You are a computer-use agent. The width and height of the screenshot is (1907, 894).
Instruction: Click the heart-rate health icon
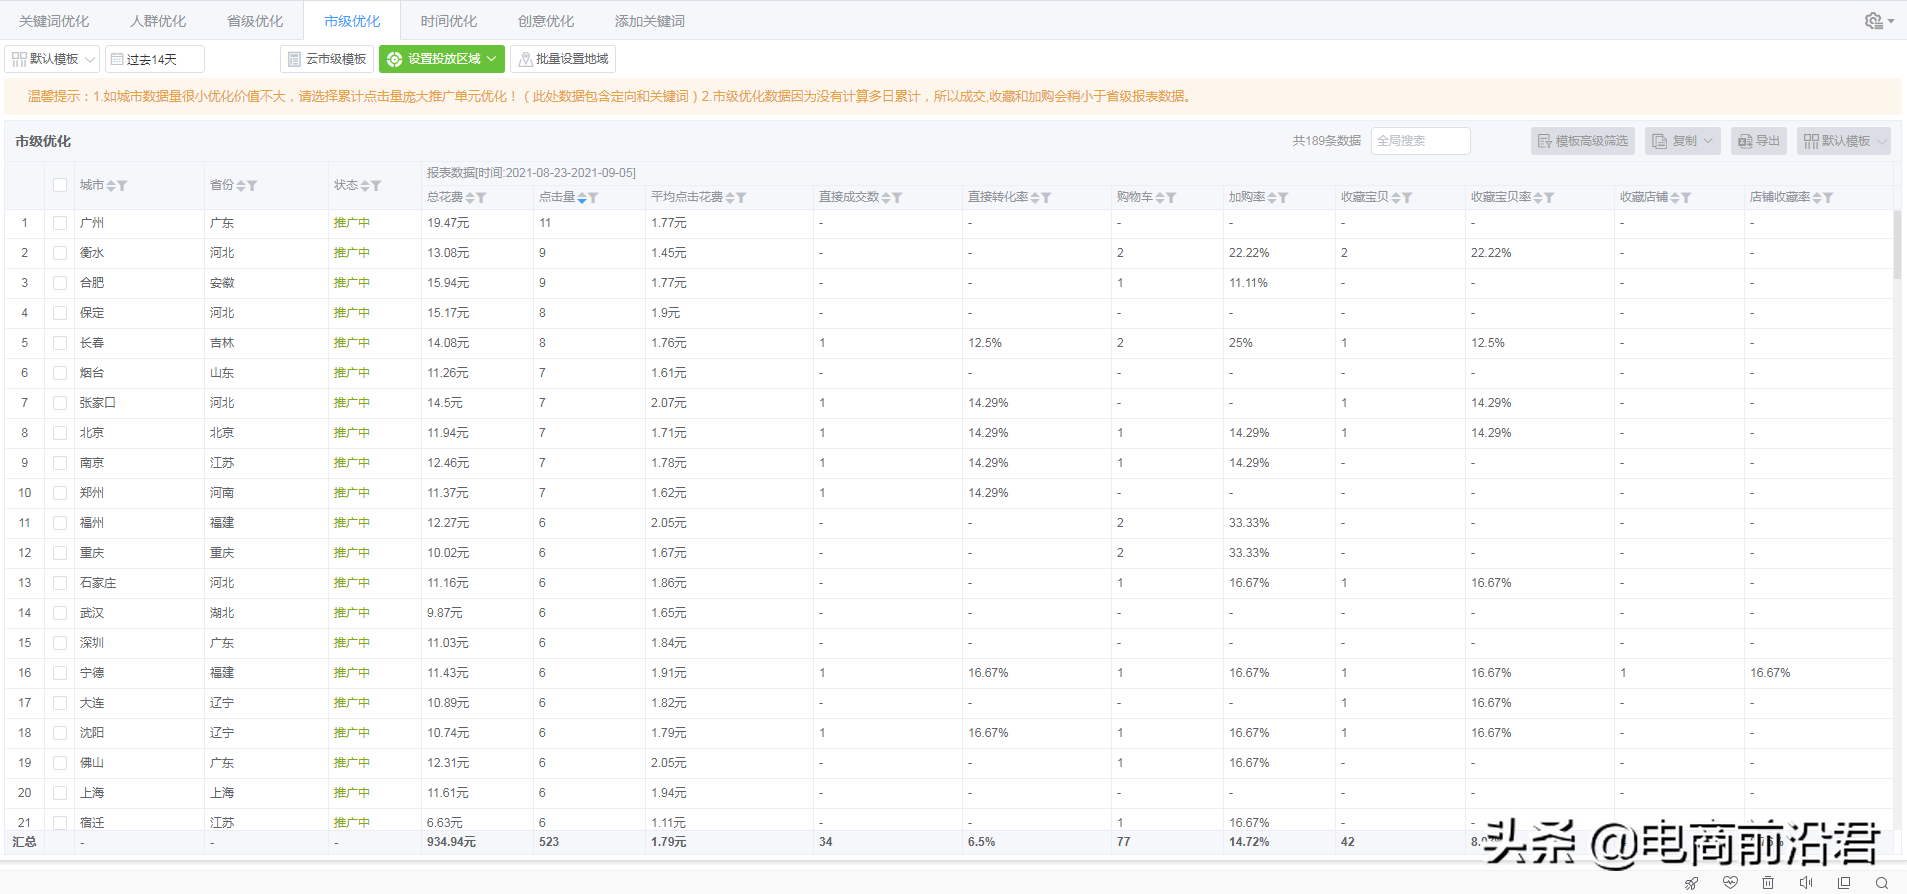pos(1730,883)
